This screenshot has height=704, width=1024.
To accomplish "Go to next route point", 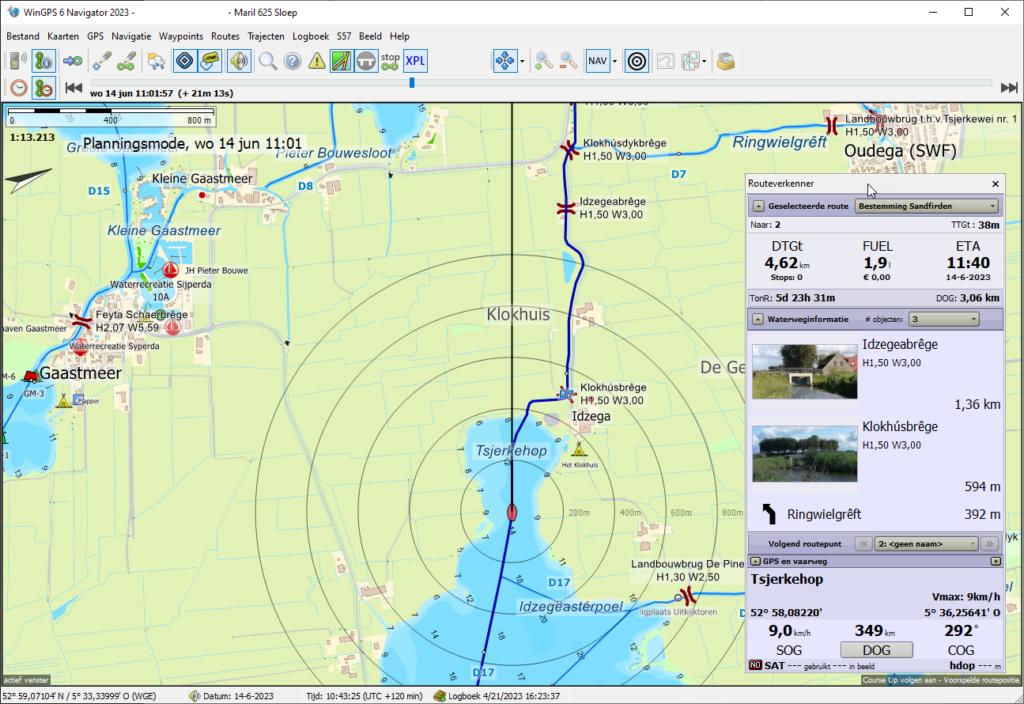I will point(989,543).
